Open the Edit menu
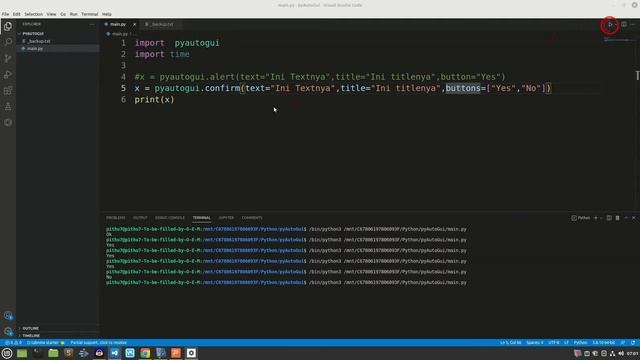The height and width of the screenshot is (360, 640). pos(16,14)
